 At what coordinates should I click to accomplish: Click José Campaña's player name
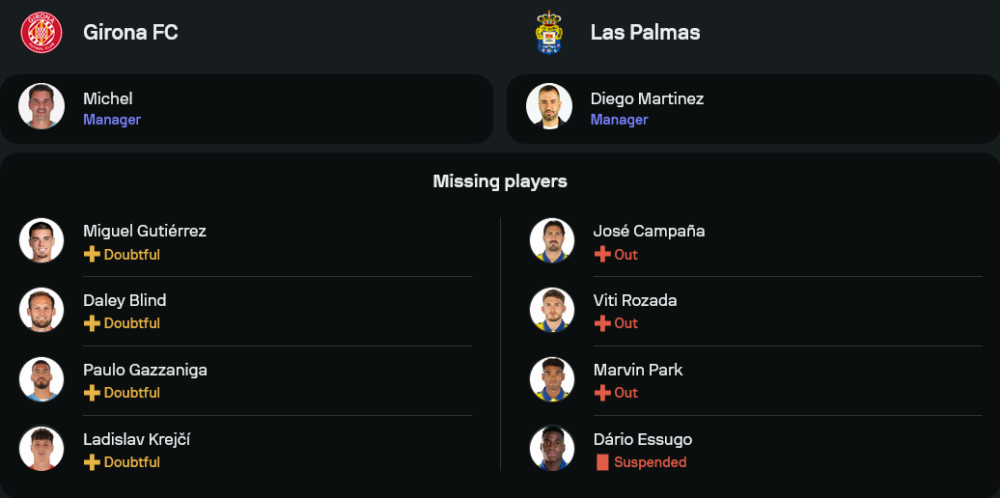(648, 231)
